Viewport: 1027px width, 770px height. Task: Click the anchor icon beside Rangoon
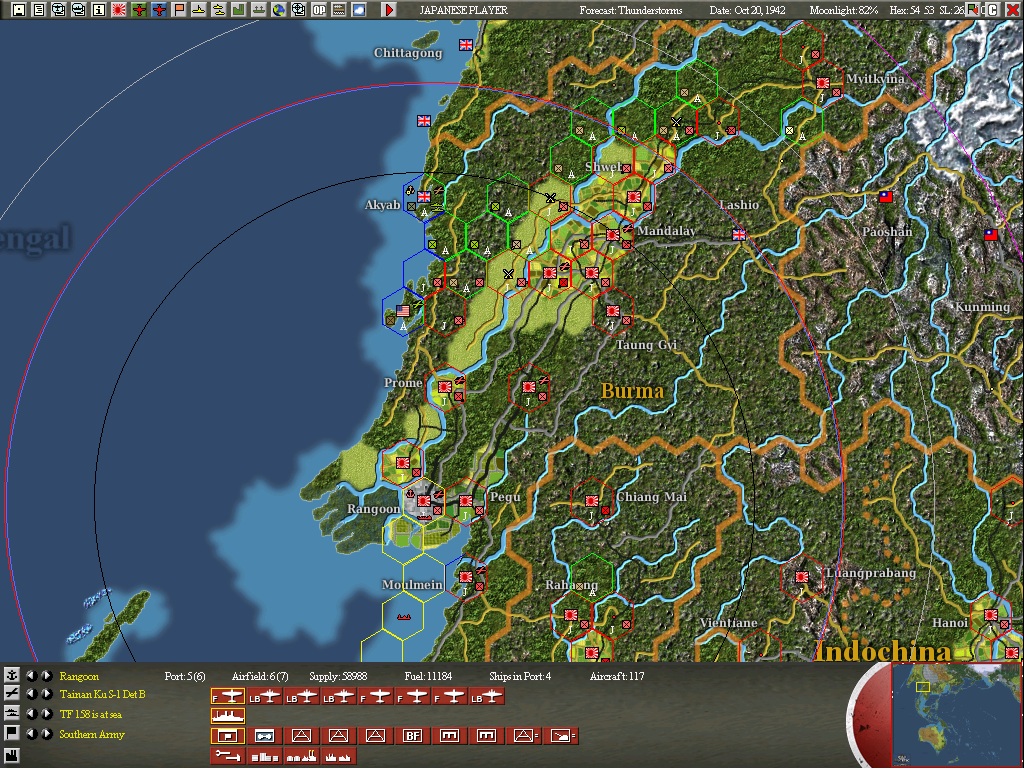11,676
